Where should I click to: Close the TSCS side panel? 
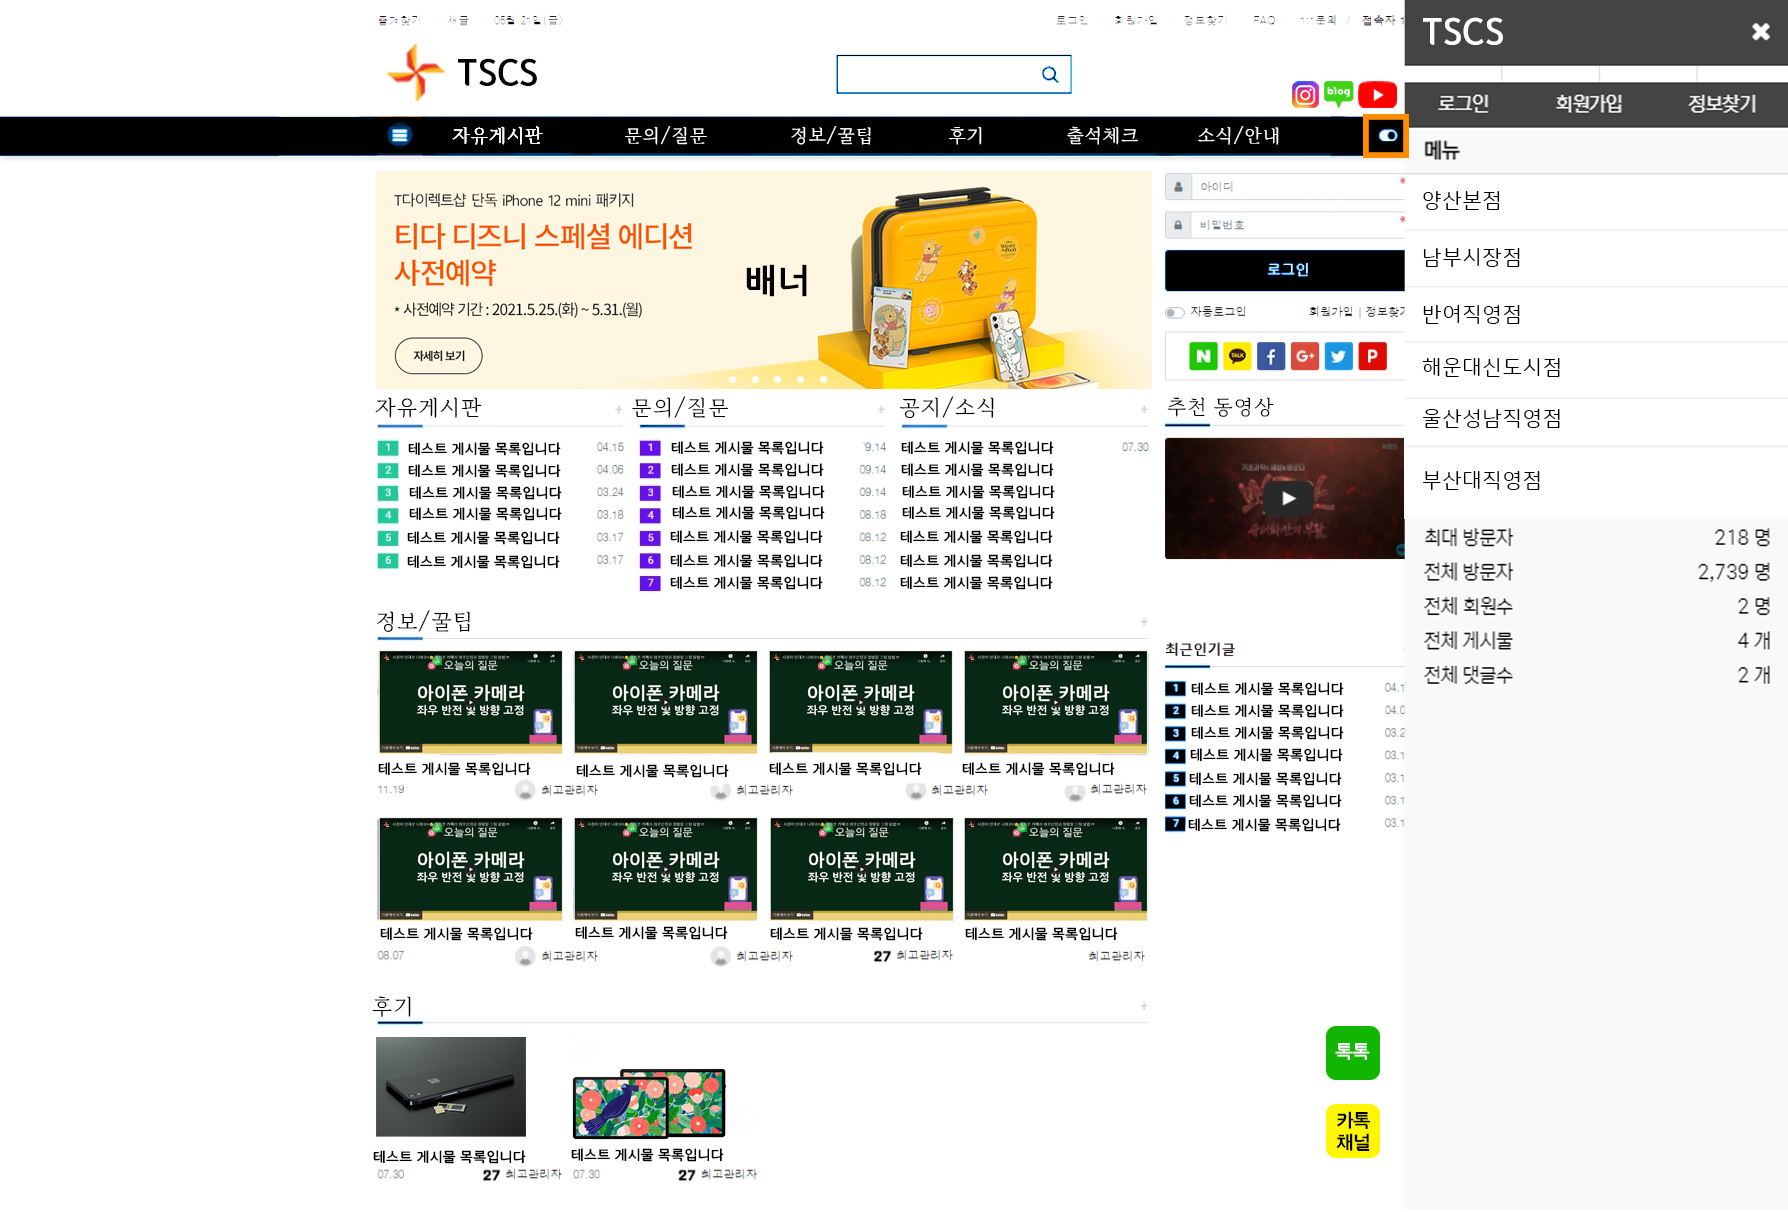(x=1760, y=32)
